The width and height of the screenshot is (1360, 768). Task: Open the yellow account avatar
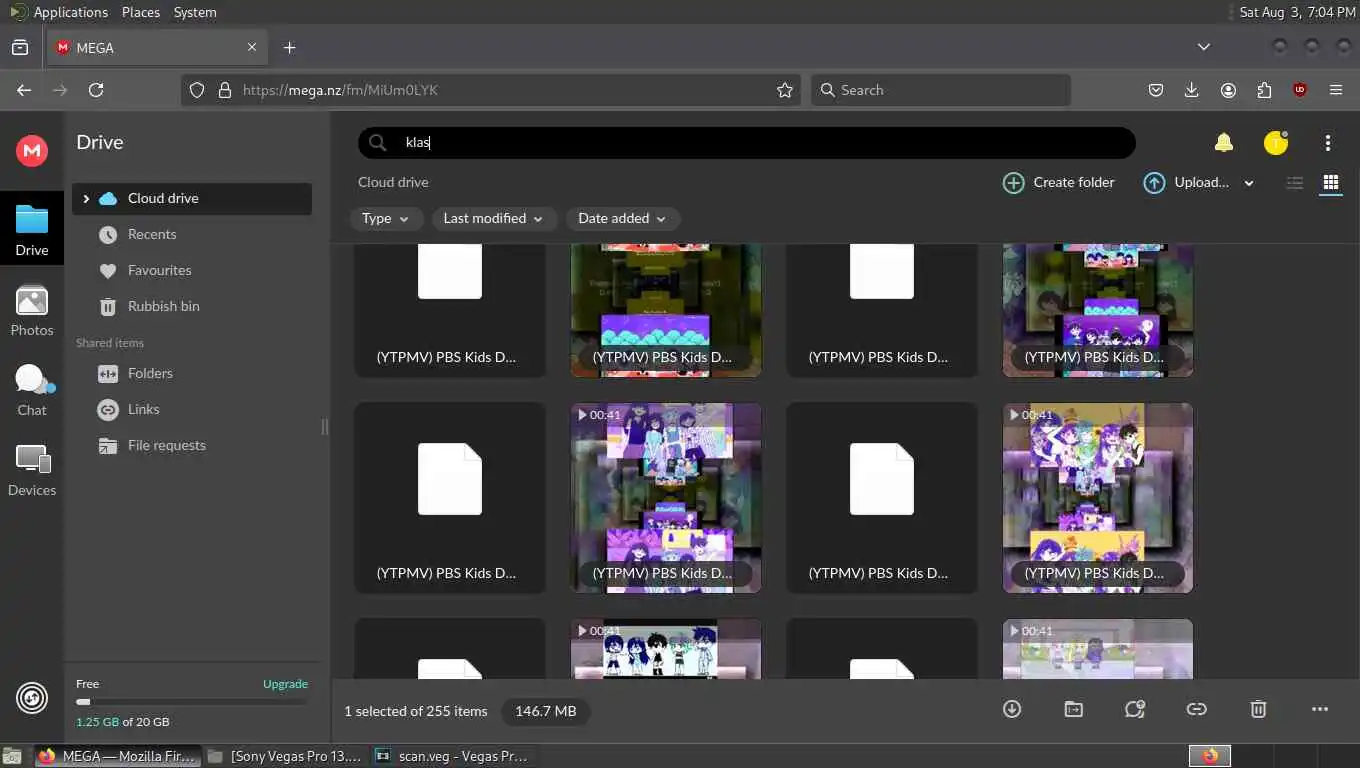[1276, 143]
